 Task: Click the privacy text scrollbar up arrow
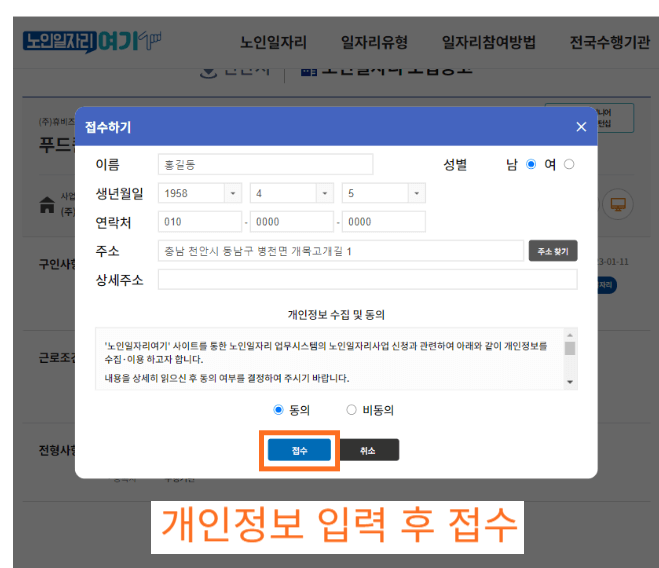coord(570,335)
